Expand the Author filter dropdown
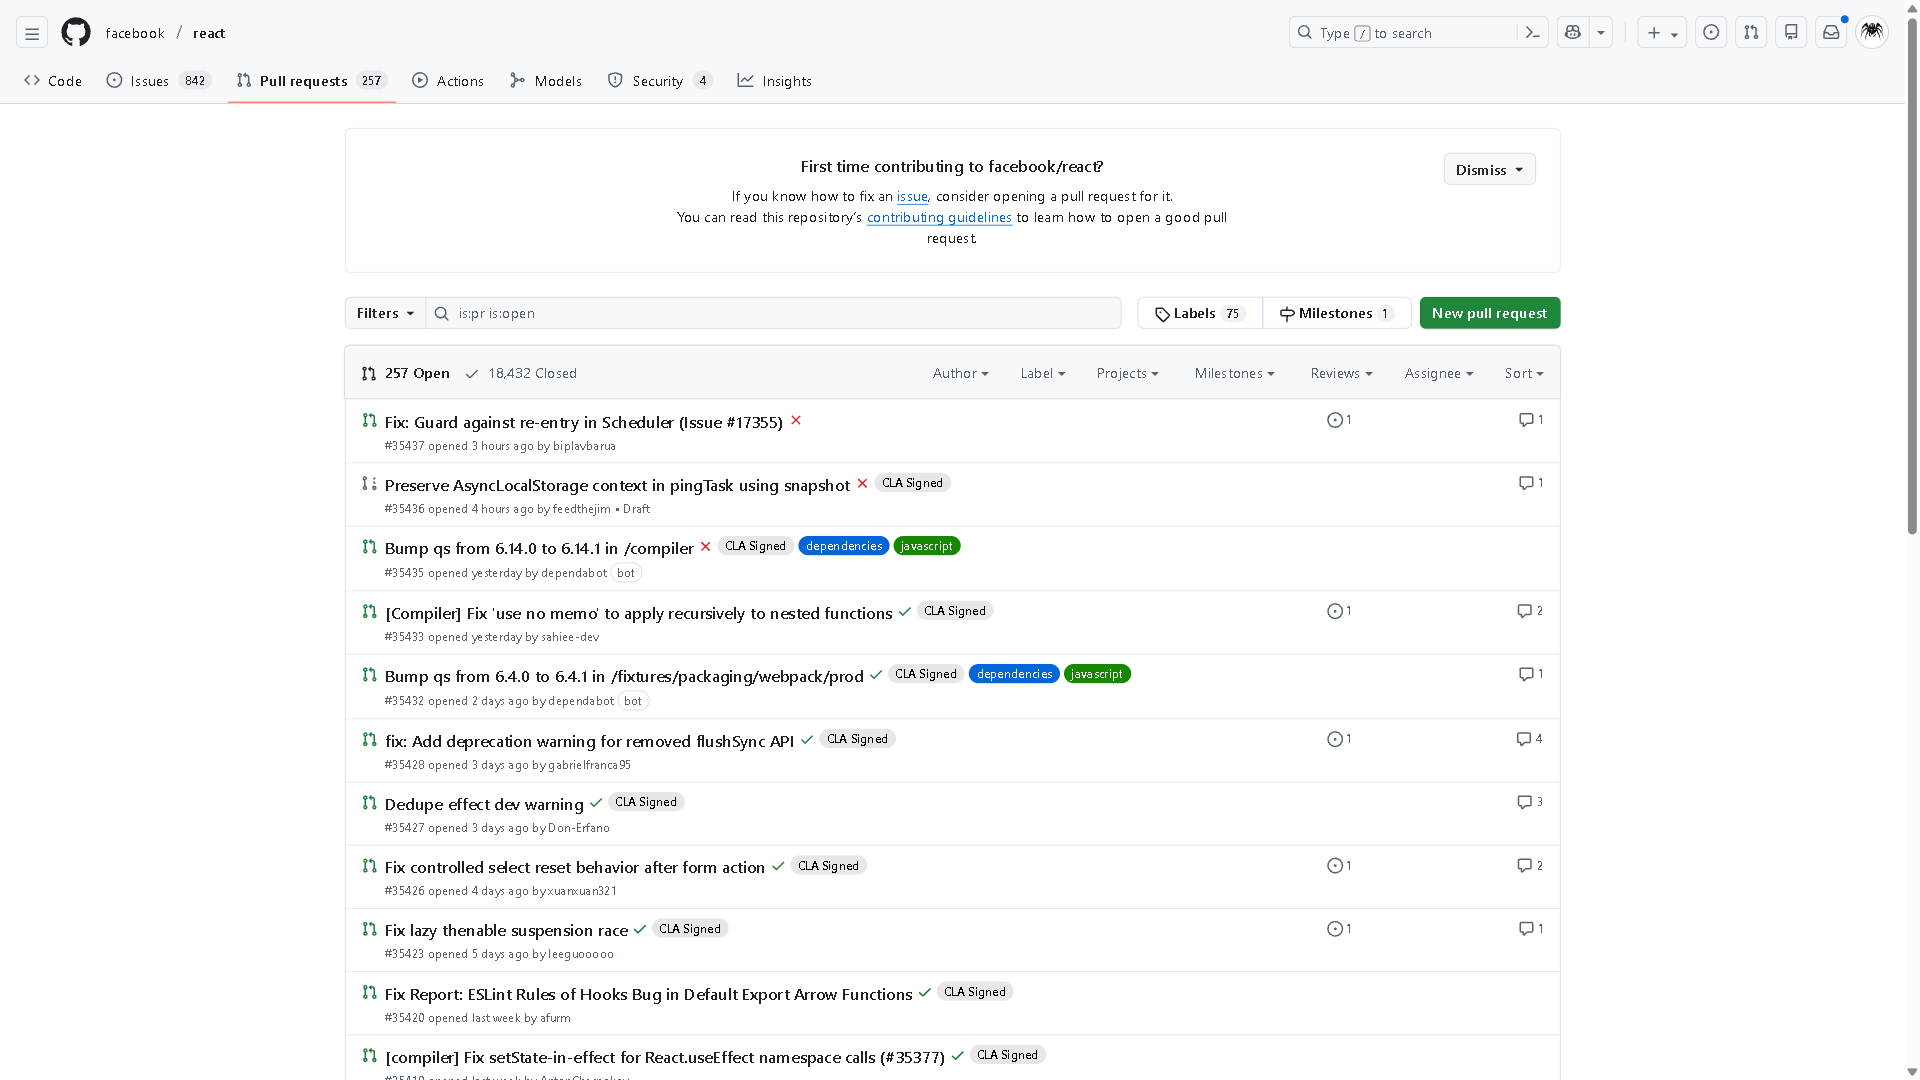Screen dimensions: 1920x1080 pos(960,373)
